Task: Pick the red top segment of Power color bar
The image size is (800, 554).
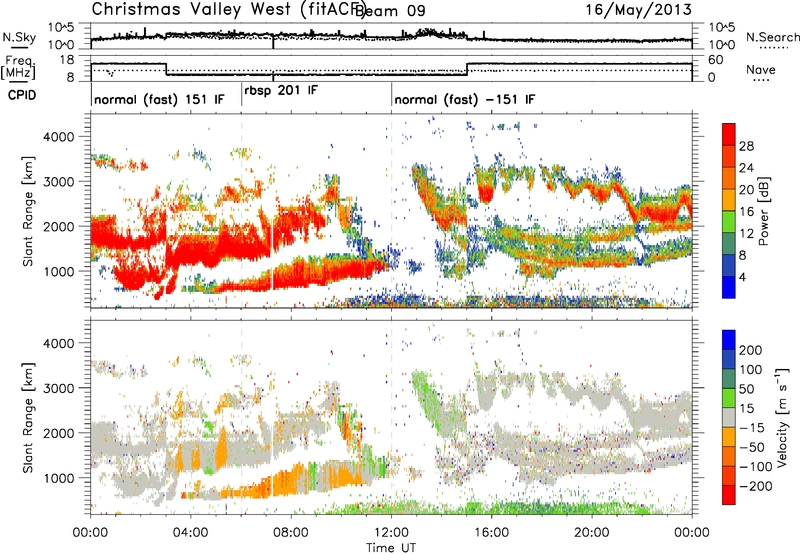Action: (729, 135)
